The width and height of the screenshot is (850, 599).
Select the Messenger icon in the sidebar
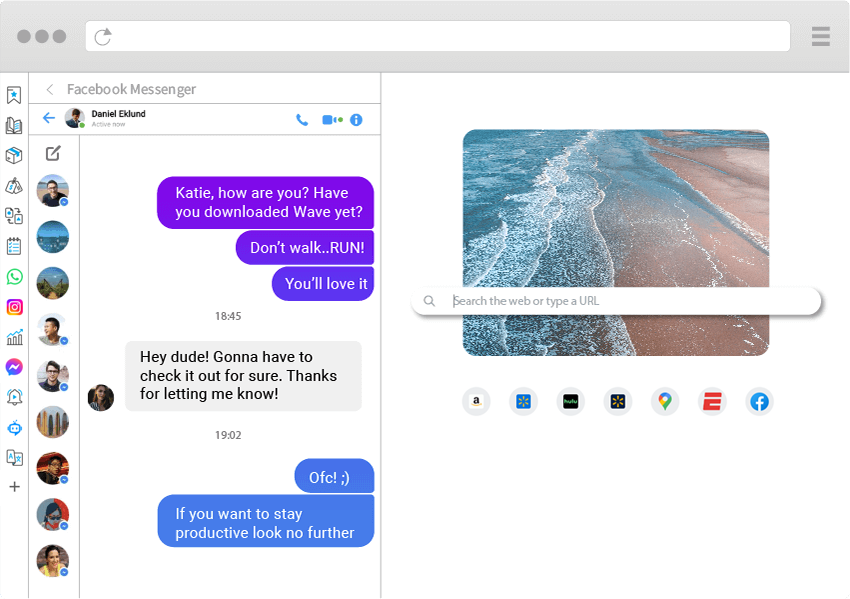pyautogui.click(x=15, y=368)
